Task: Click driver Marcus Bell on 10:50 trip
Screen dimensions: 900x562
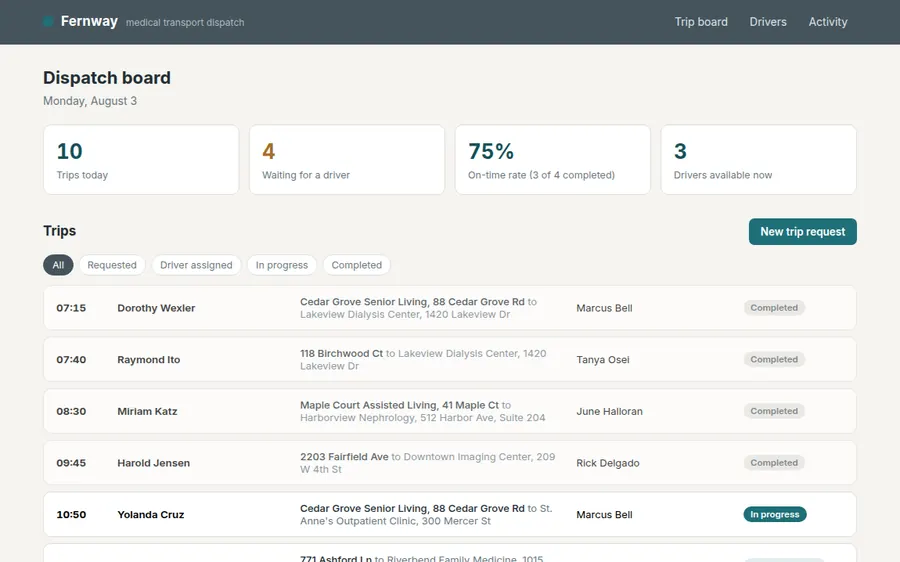Action: [604, 514]
